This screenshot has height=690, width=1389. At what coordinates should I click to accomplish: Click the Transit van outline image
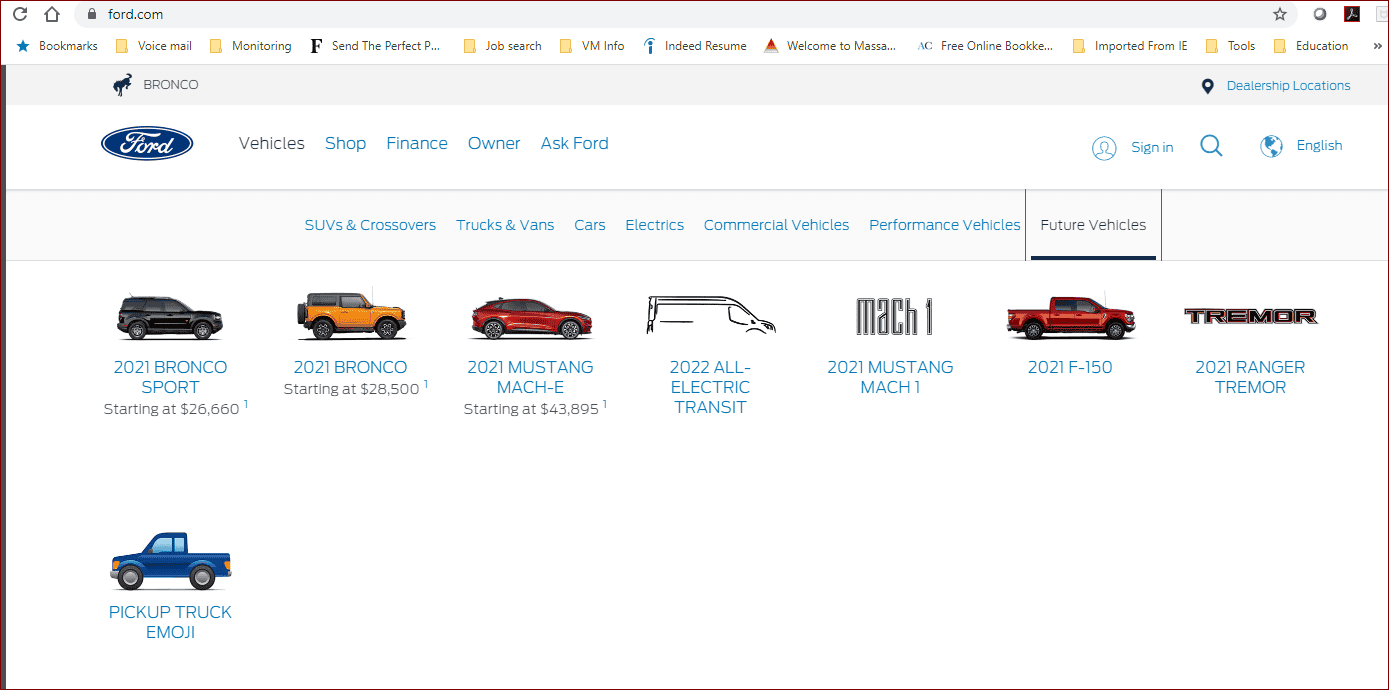[710, 315]
